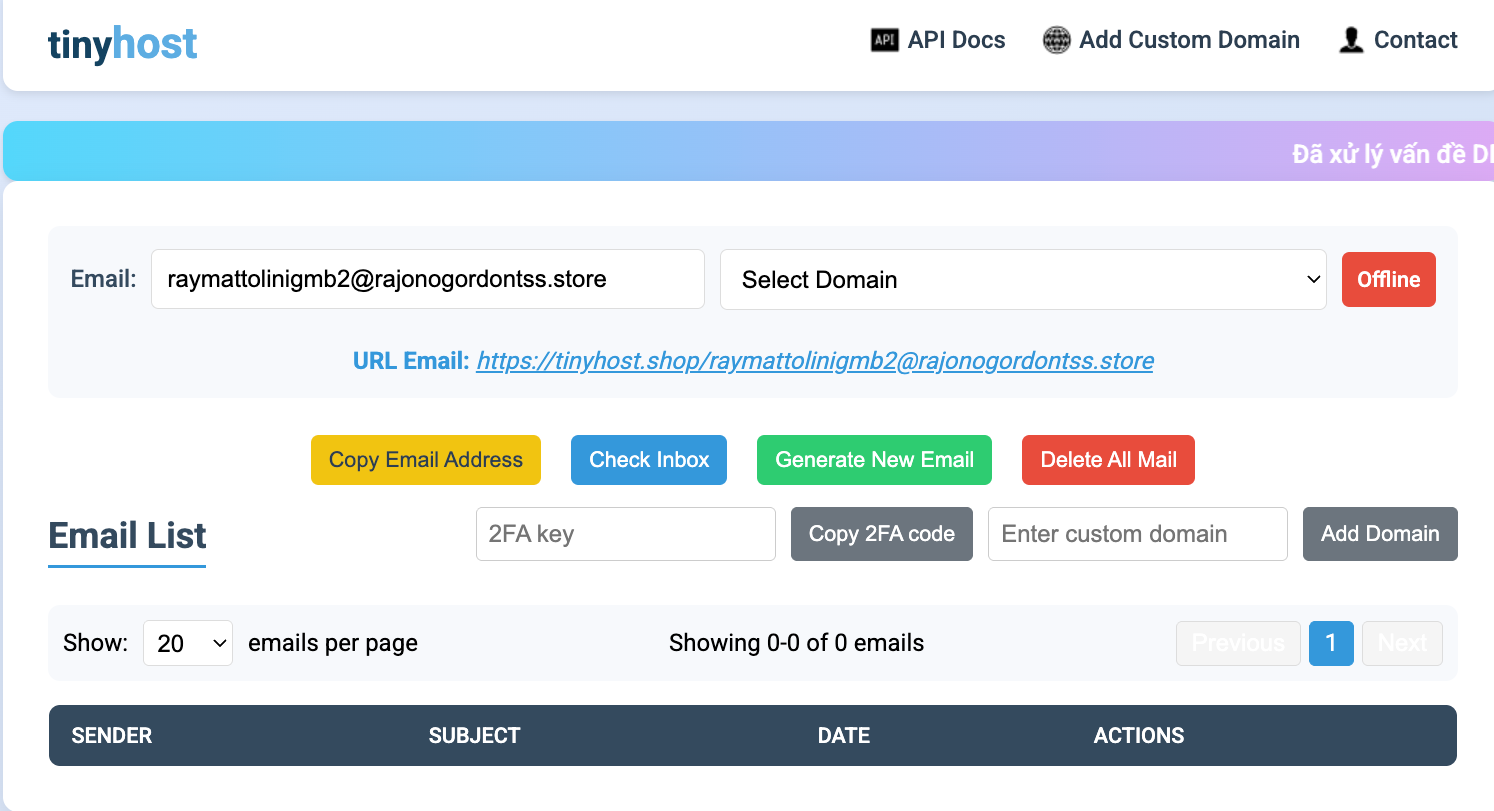Click inside the 2FA key input field
The width and height of the screenshot is (1494, 811).
tap(625, 534)
